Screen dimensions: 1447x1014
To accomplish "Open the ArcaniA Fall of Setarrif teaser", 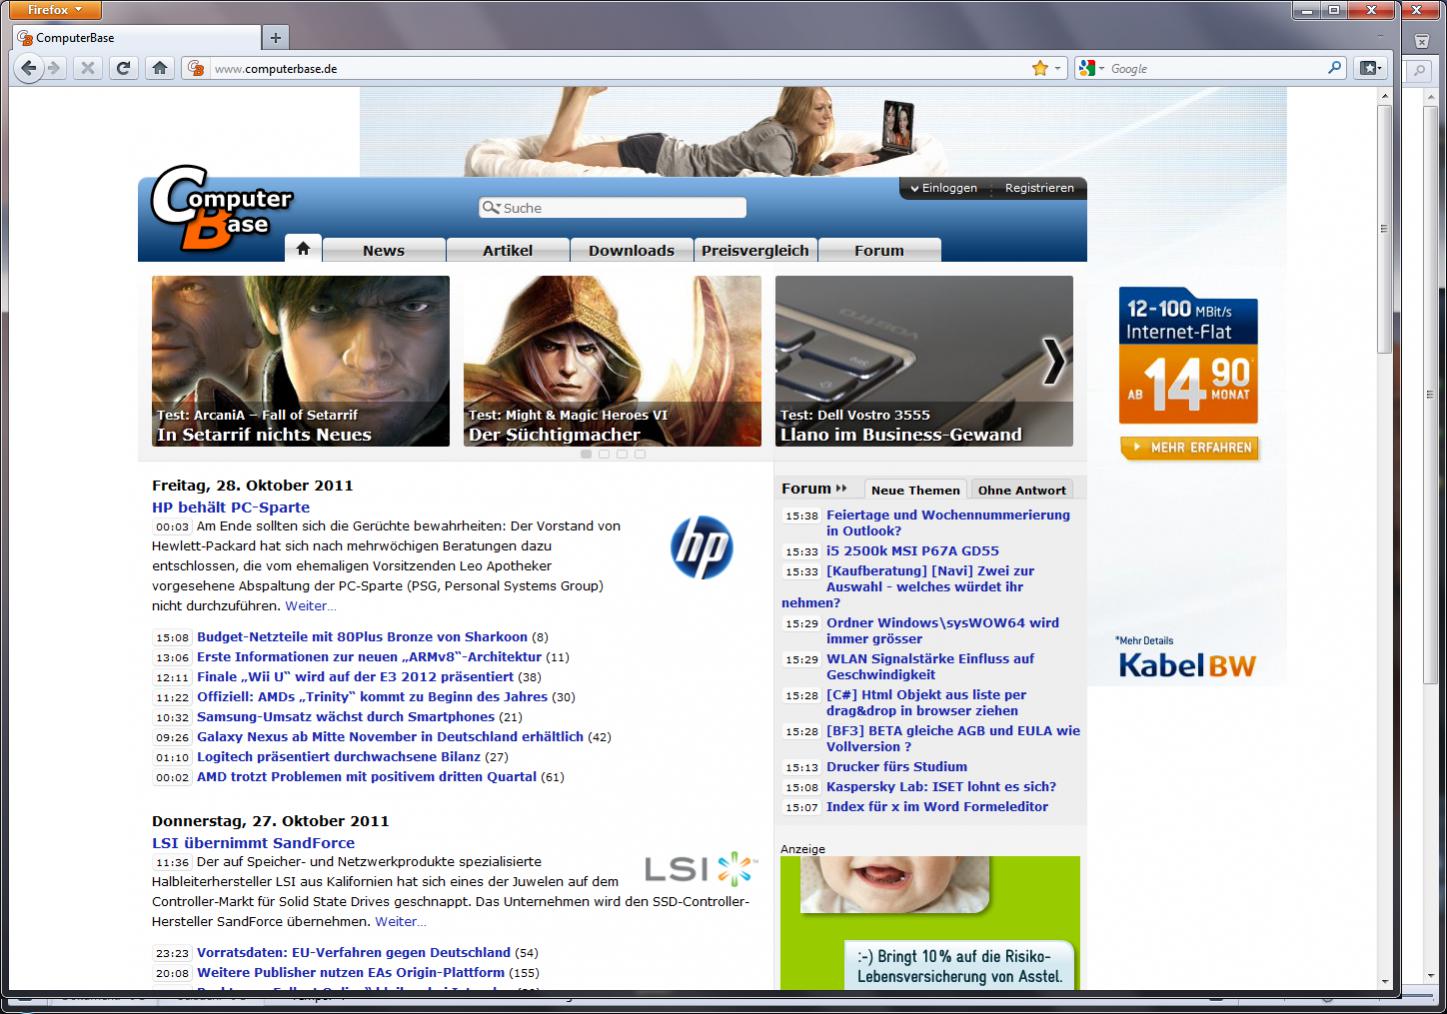I will (300, 361).
